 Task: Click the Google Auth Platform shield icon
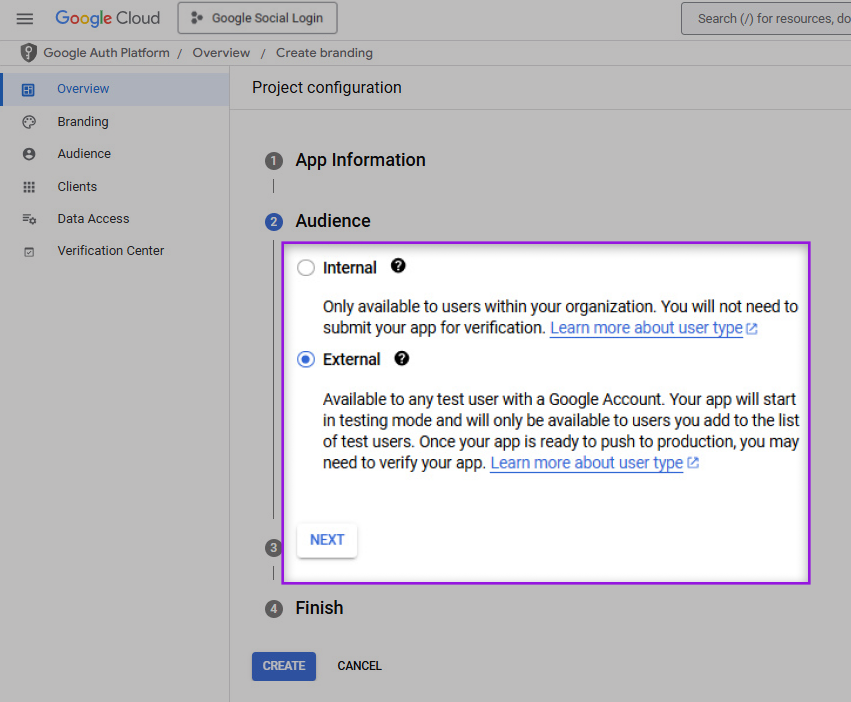pyautogui.click(x=28, y=53)
